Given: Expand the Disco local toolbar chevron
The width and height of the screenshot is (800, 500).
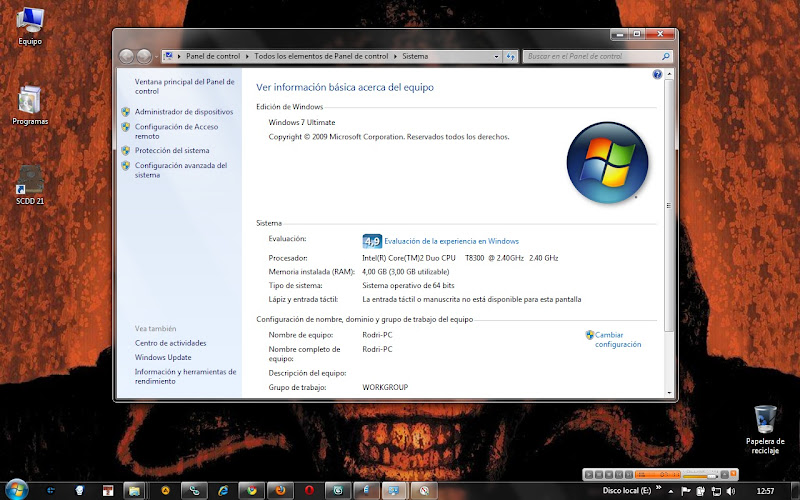Looking at the screenshot, I should (659, 487).
